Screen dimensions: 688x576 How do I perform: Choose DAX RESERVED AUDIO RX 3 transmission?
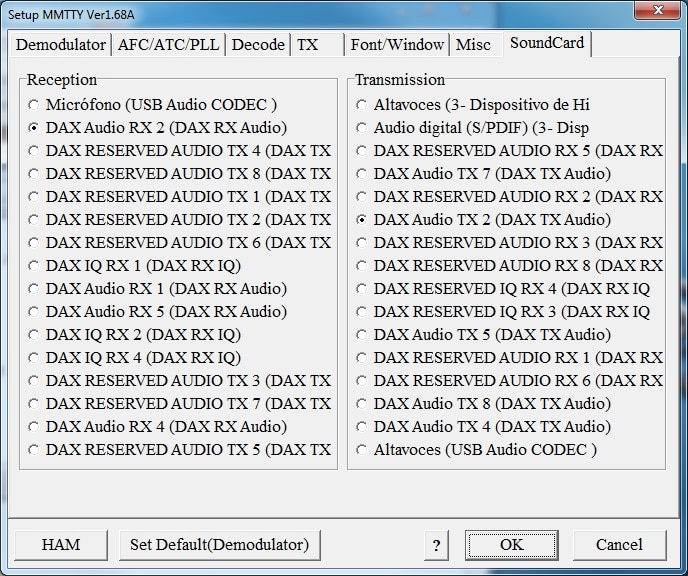point(509,243)
